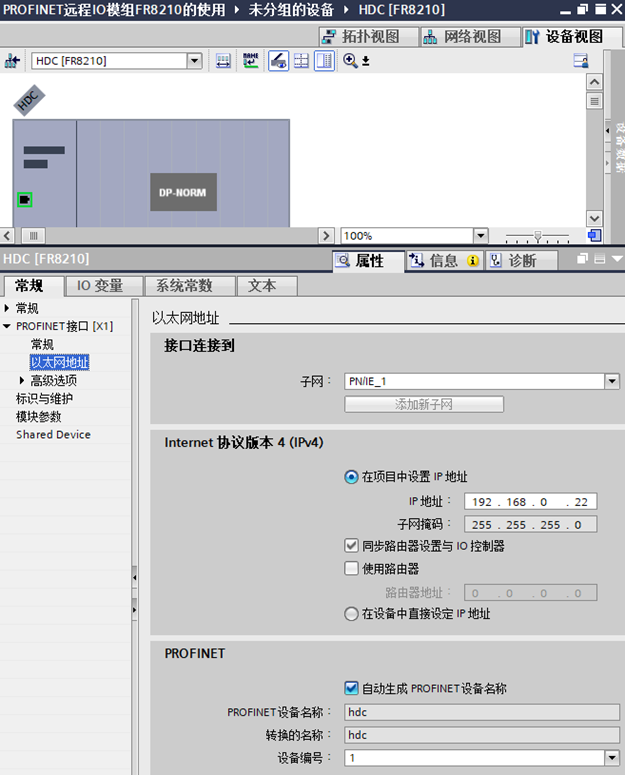The width and height of the screenshot is (625, 775).
Task: Collapse the PROFINET接口 [X1] tree node
Action: coord(6,326)
